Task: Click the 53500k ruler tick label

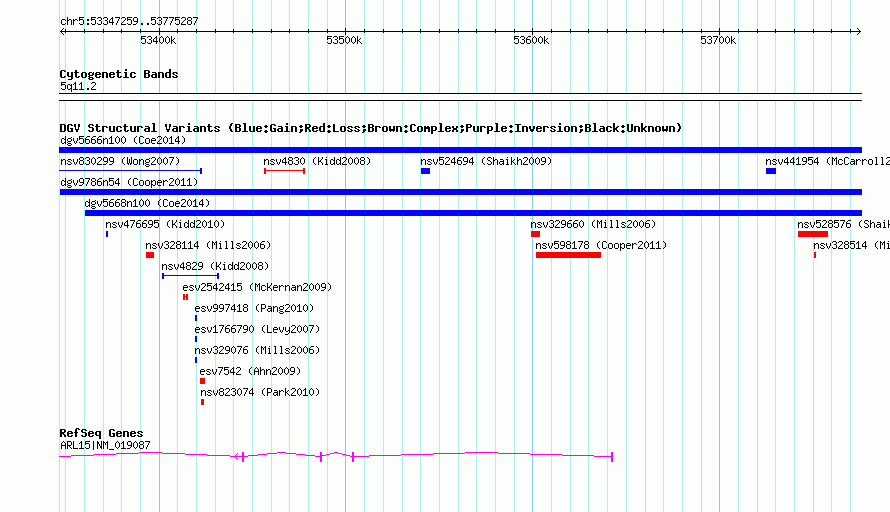Action: click(344, 40)
